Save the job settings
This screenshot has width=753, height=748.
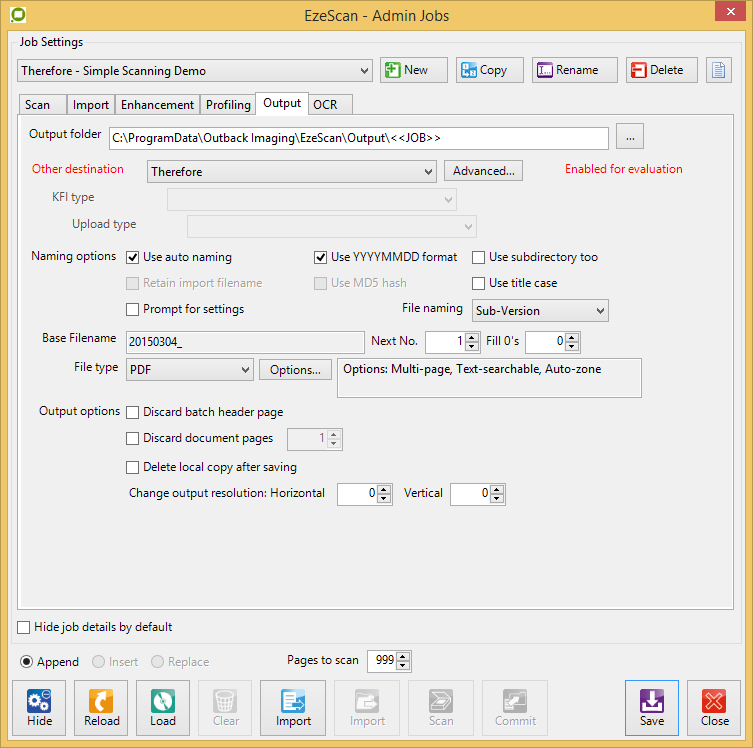coord(651,708)
